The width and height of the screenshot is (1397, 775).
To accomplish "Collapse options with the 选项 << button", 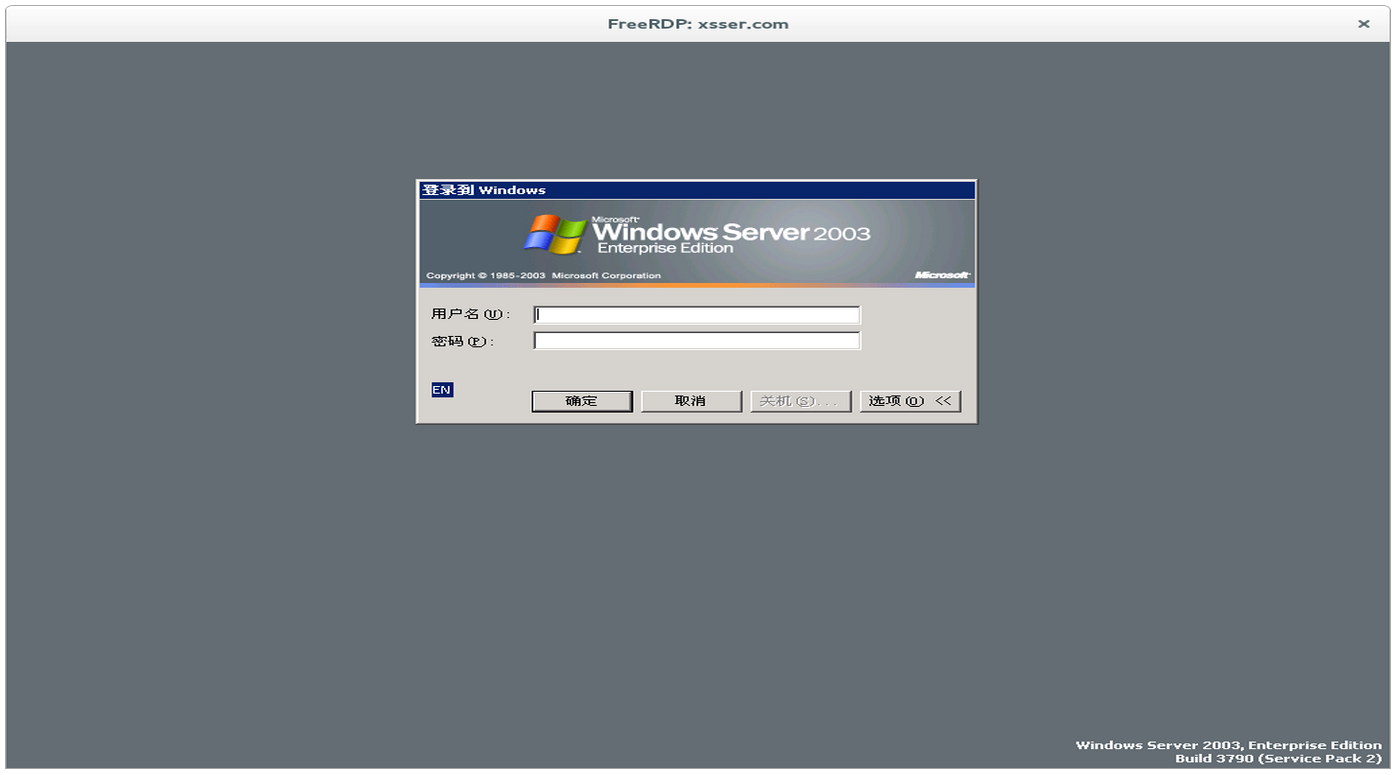I will point(911,401).
